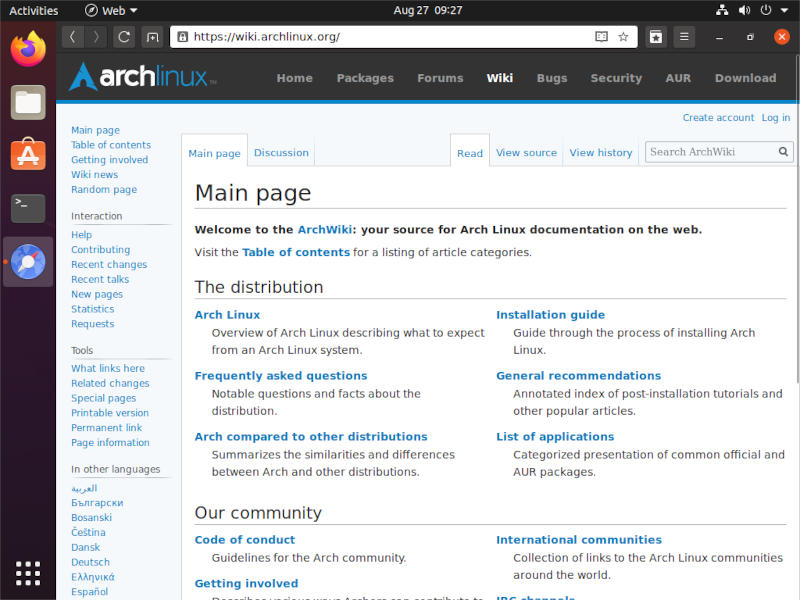Reload the current page
The width and height of the screenshot is (800, 600).
123,36
